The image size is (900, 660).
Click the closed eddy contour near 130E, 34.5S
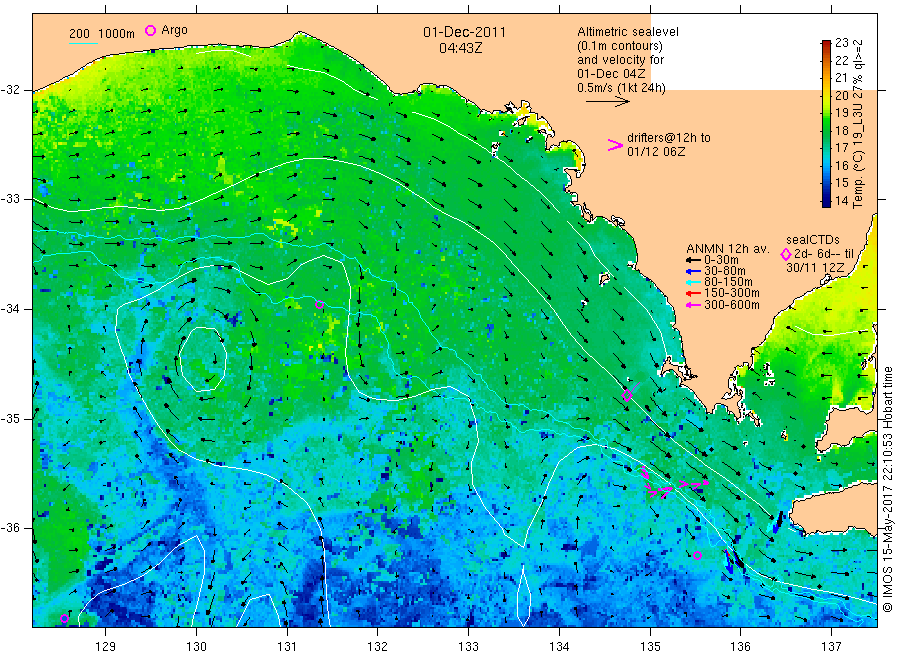pos(202,359)
